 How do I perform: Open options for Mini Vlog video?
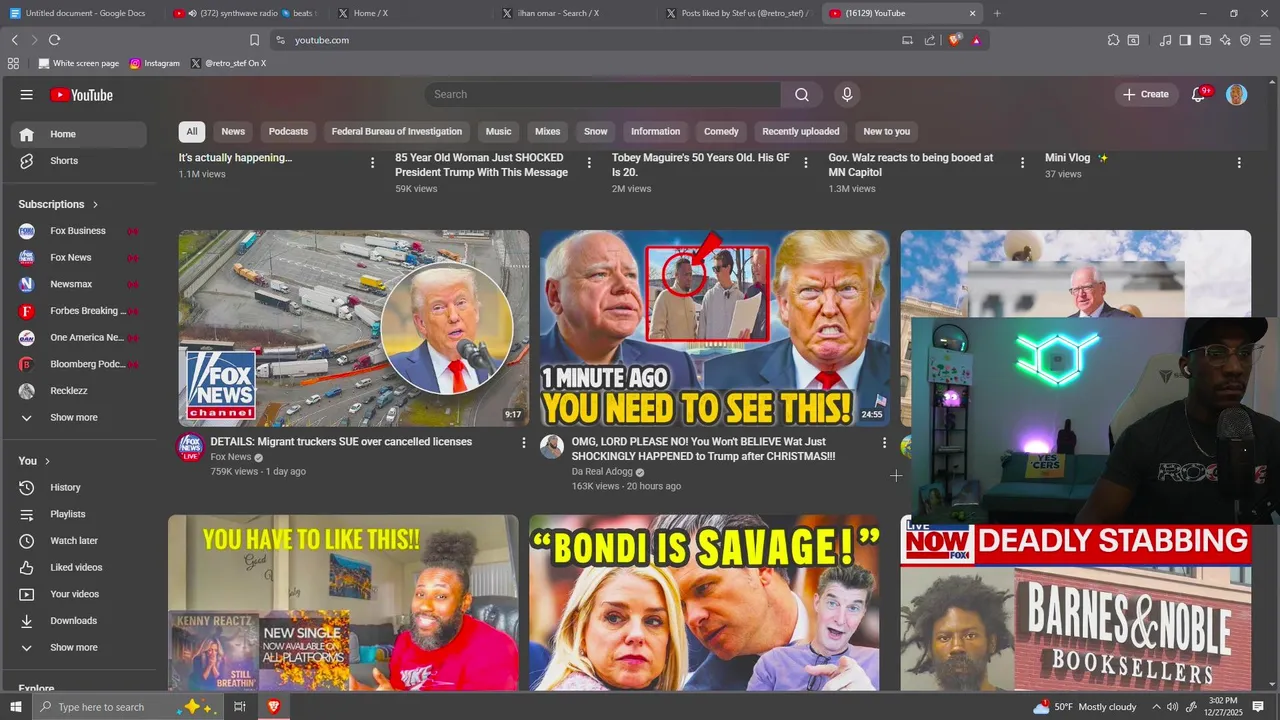click(x=1239, y=163)
